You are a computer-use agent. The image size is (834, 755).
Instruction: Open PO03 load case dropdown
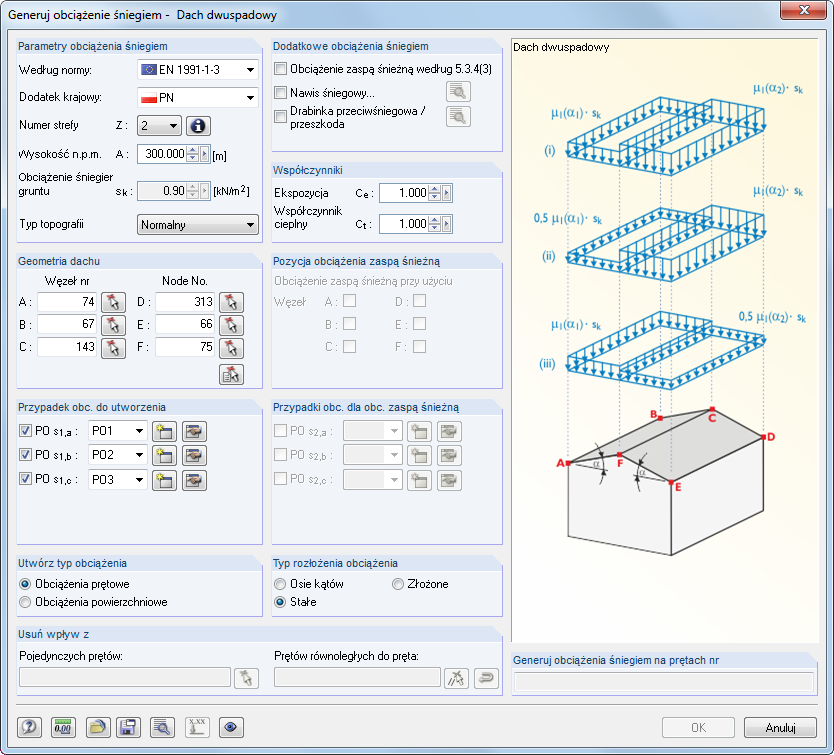[118, 480]
